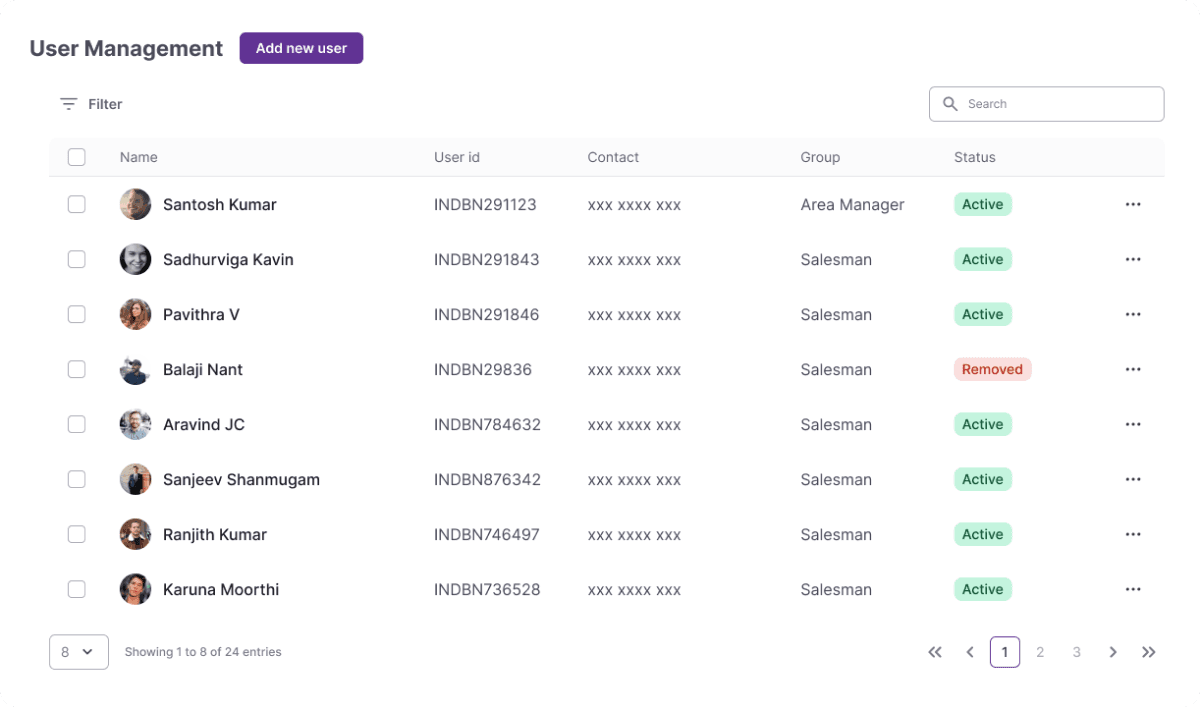Click Karuna Moorthi's avatar
The image size is (1200, 708).
pos(135,589)
